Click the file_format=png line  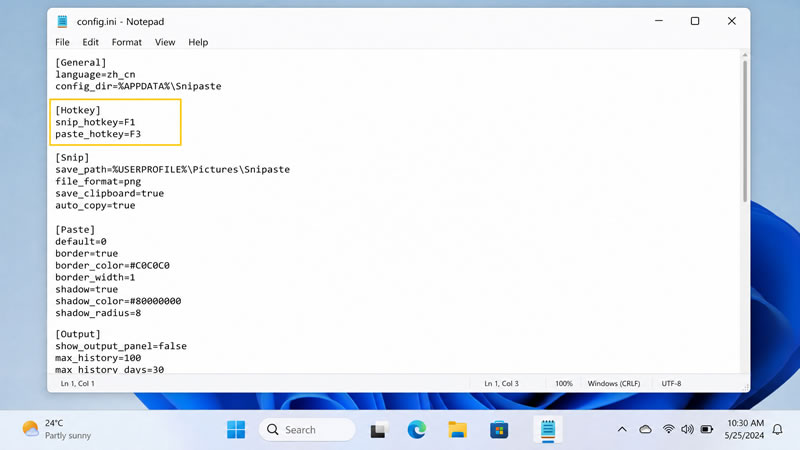(98, 182)
